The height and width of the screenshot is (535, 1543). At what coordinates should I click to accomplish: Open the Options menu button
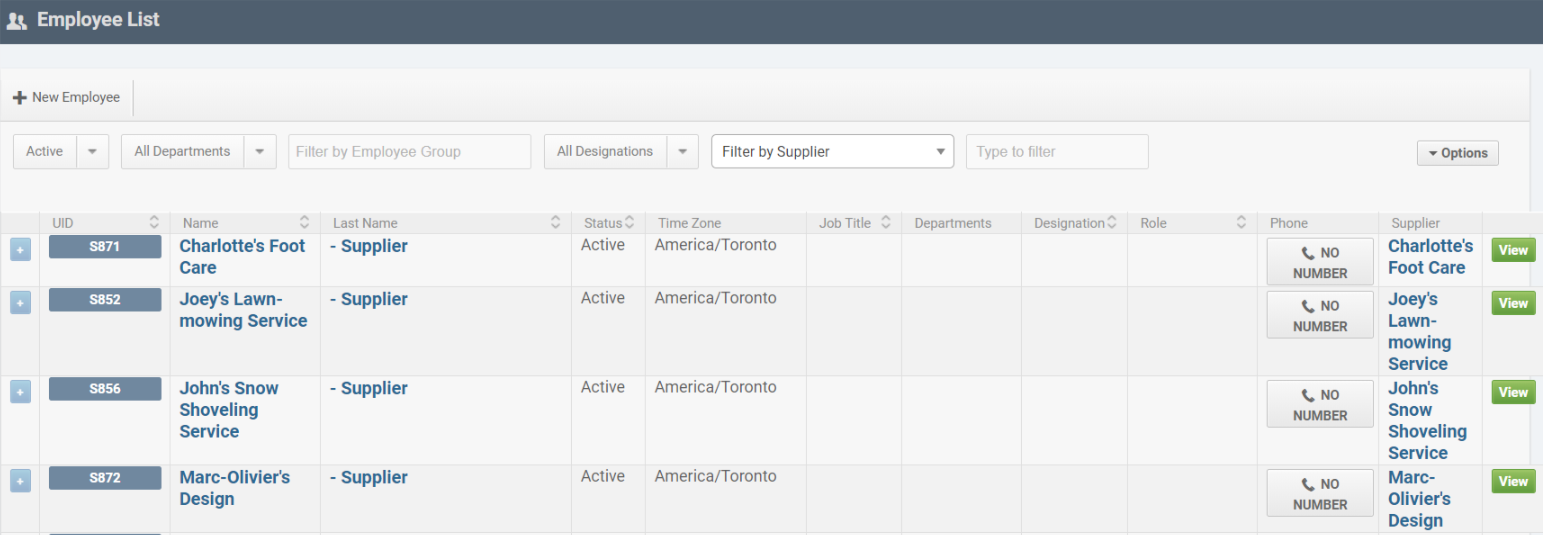click(x=1457, y=153)
